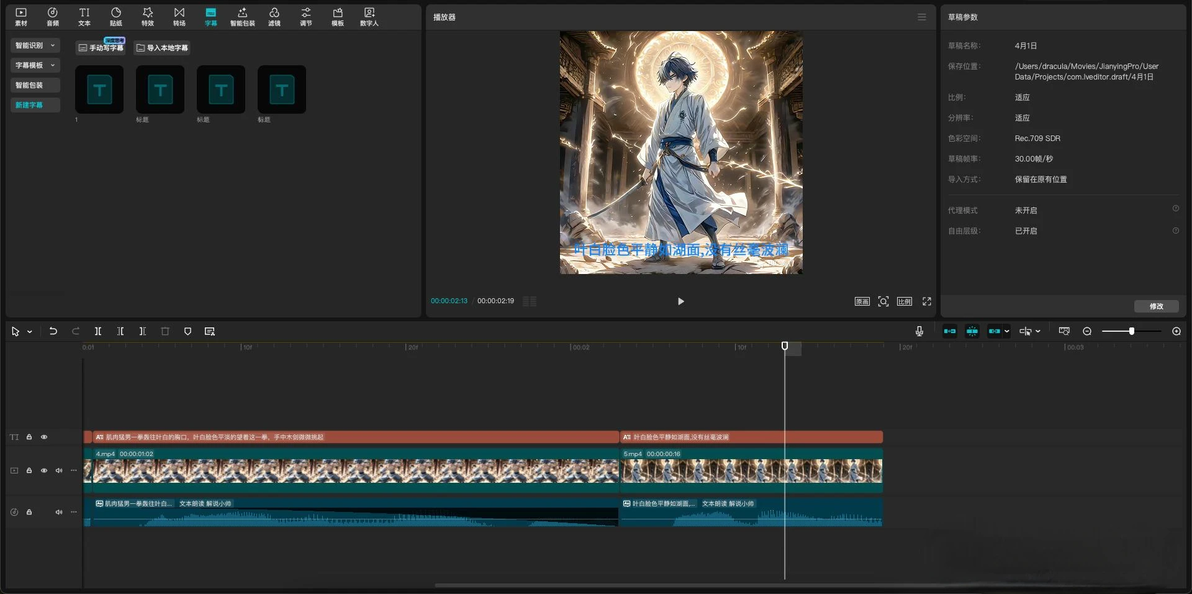Click the subtitle edit icon in the timeline toolbar
The width and height of the screenshot is (1192, 594).
[210, 332]
